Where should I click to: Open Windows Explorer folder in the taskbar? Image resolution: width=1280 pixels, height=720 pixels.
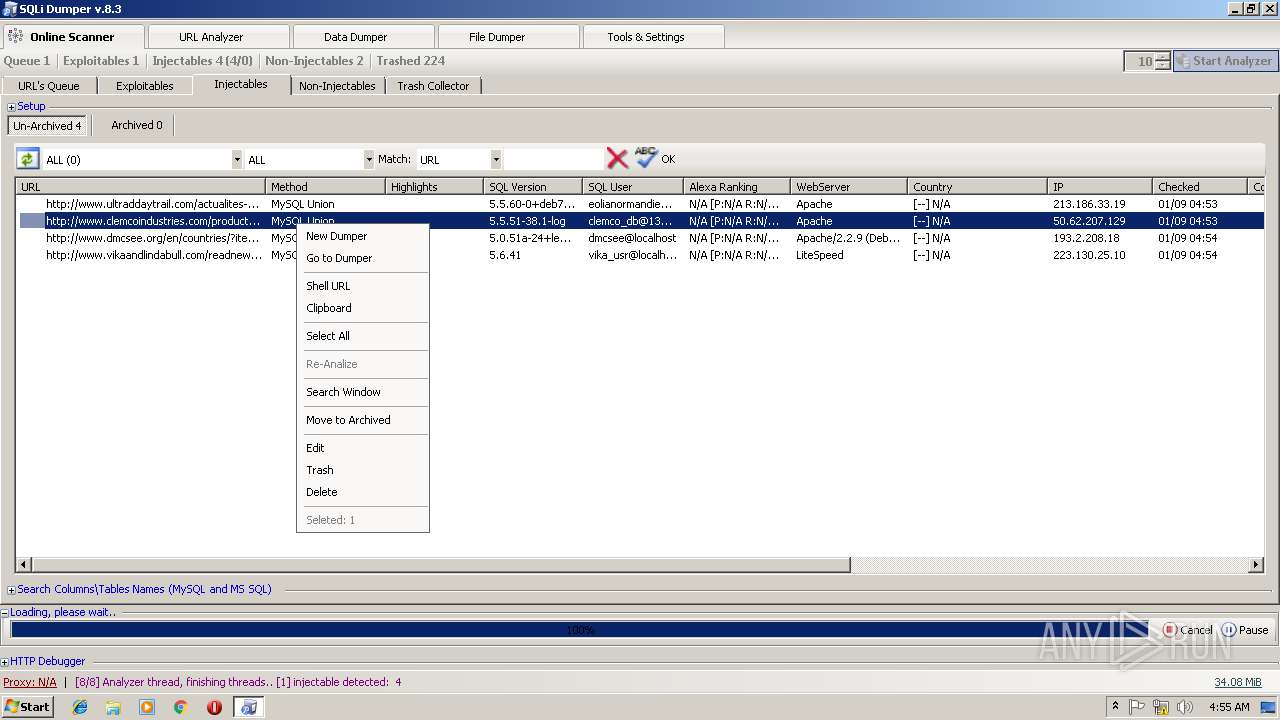[x=113, y=707]
